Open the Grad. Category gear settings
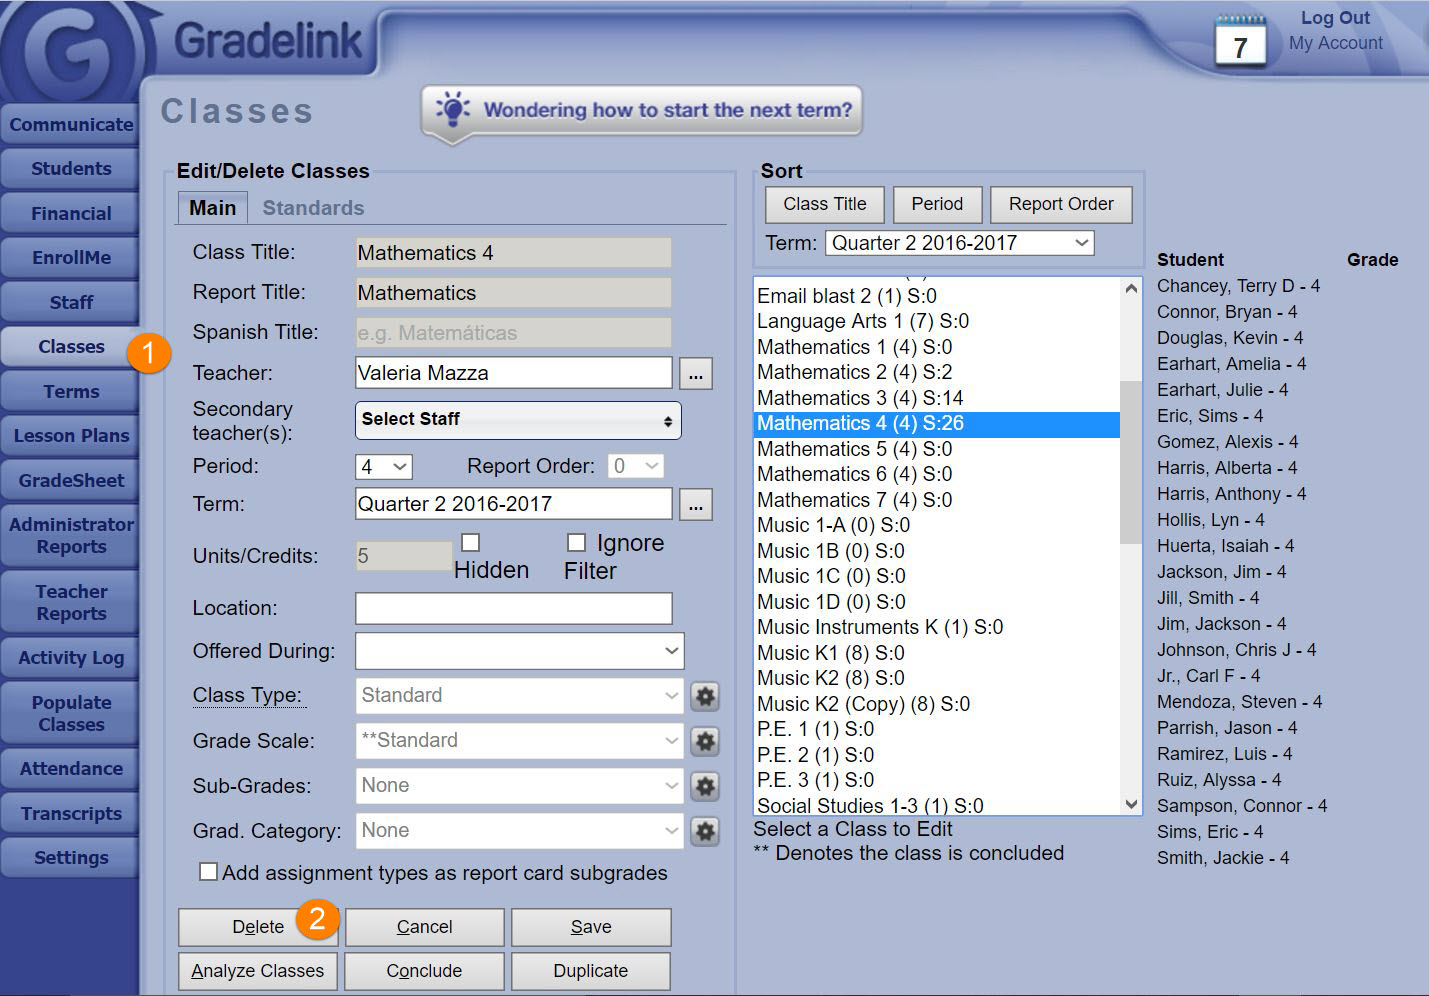 pyautogui.click(x=705, y=831)
